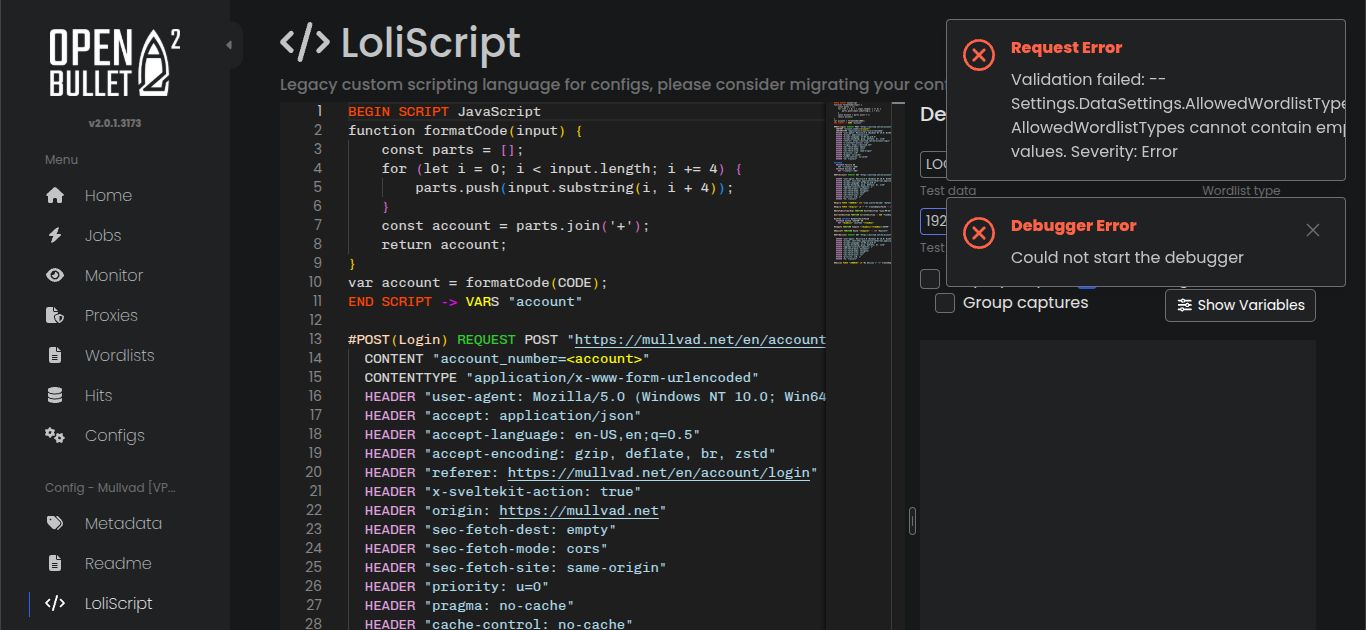Open the Configs page
The height and width of the screenshot is (630, 1366).
(x=115, y=435)
